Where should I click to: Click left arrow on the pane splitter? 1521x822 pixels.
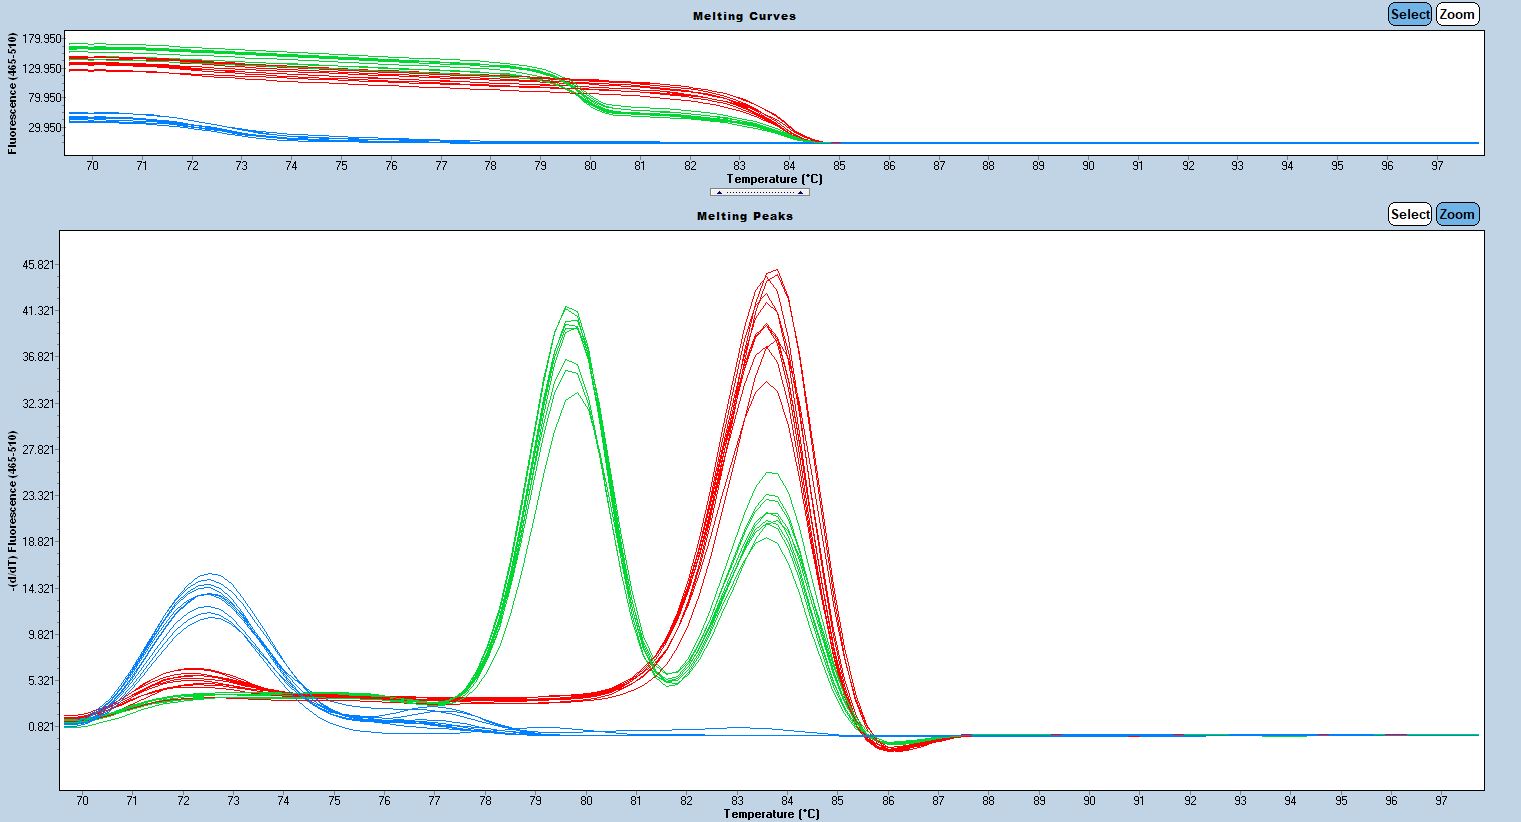click(x=719, y=192)
